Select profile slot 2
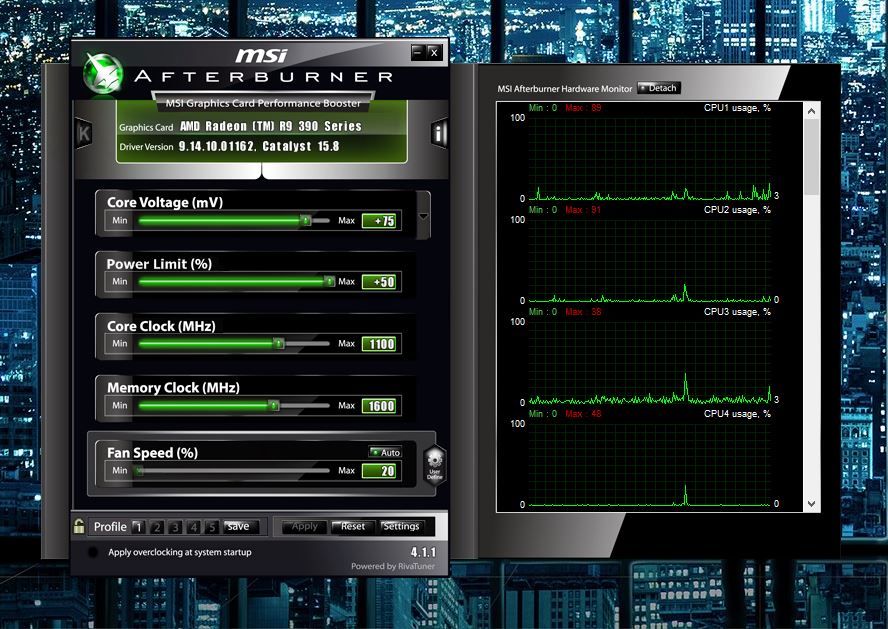888x629 pixels. [156, 527]
